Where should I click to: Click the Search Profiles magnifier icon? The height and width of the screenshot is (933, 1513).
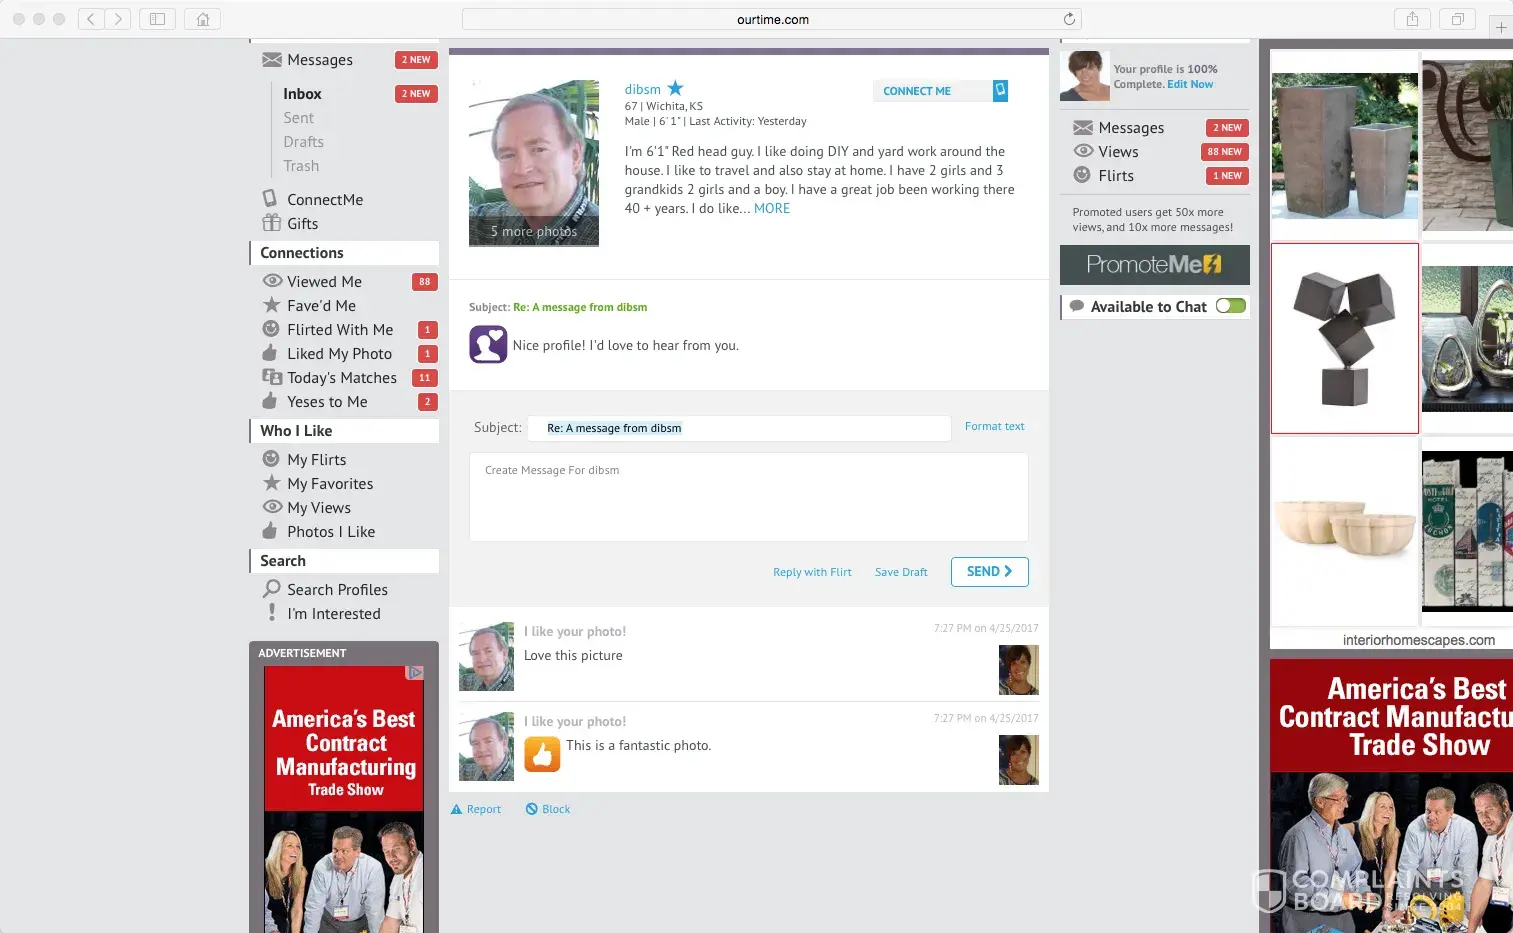[271, 589]
